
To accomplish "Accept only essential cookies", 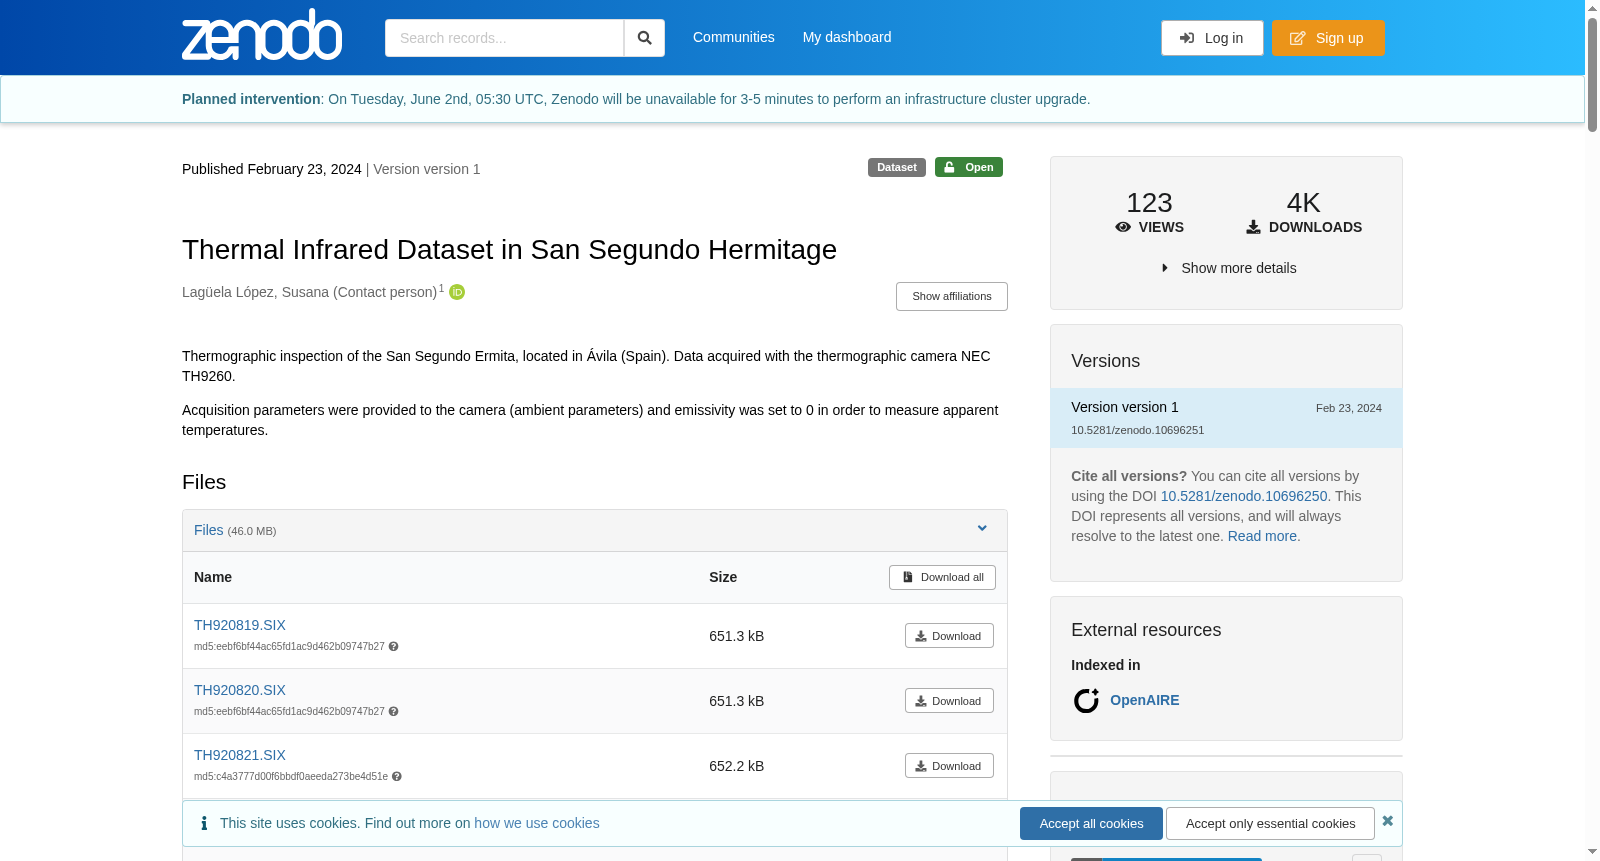I will [1270, 824].
